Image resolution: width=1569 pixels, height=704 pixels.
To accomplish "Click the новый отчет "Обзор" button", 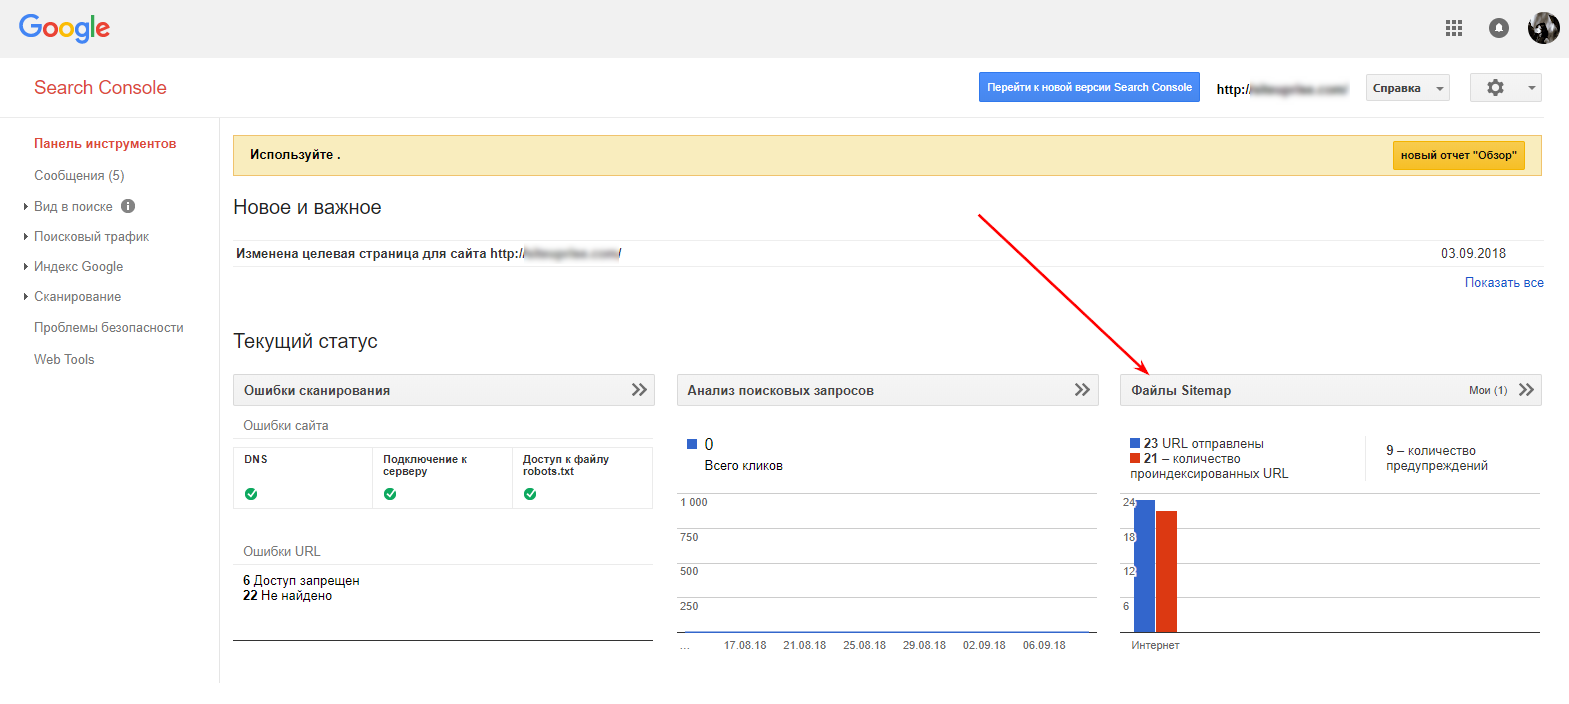I will [x=1459, y=155].
